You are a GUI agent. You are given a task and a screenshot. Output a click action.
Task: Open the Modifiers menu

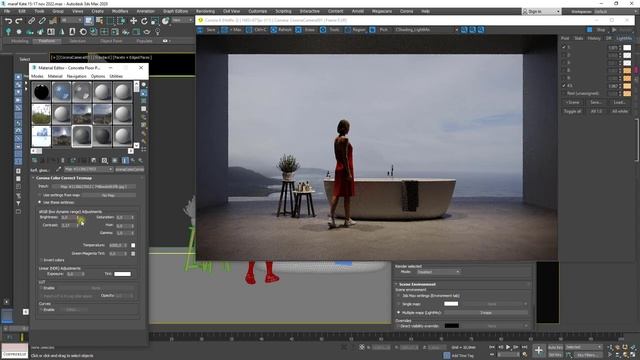pos(120,11)
